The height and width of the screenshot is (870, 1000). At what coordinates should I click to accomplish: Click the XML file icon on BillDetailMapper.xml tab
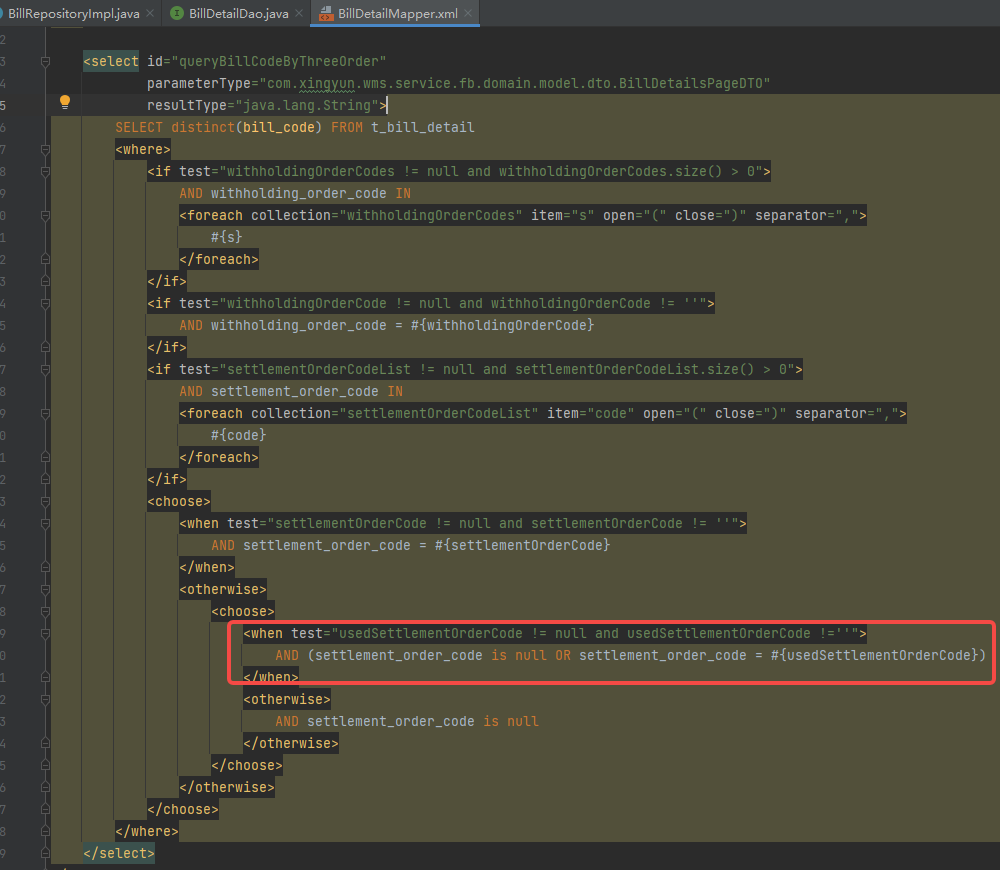point(326,13)
